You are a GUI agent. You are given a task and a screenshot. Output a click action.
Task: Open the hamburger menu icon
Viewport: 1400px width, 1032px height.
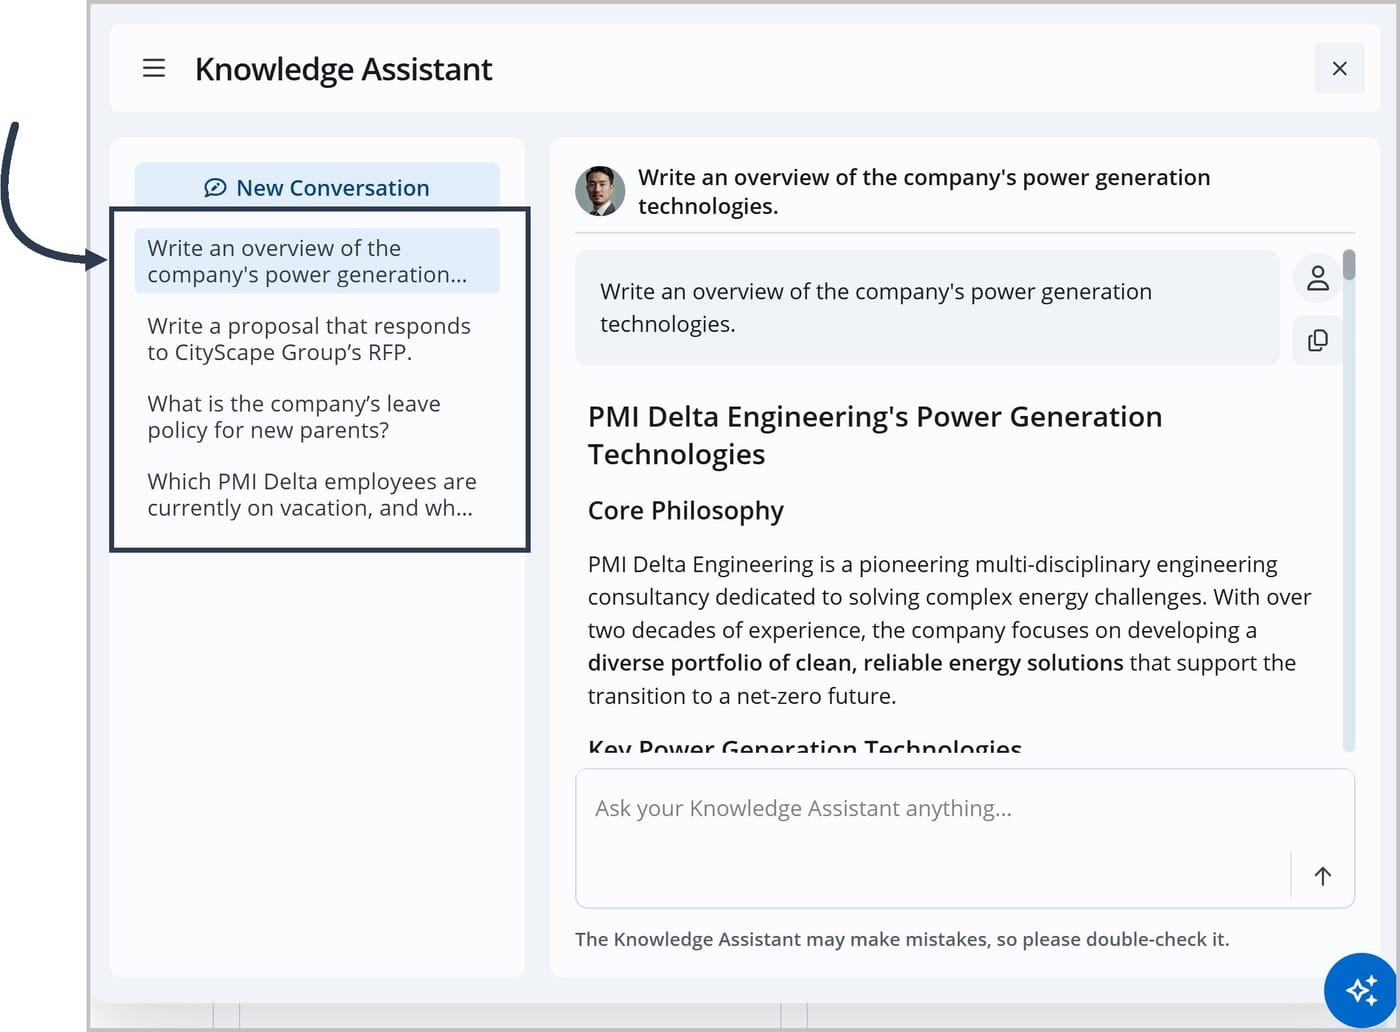tap(154, 68)
